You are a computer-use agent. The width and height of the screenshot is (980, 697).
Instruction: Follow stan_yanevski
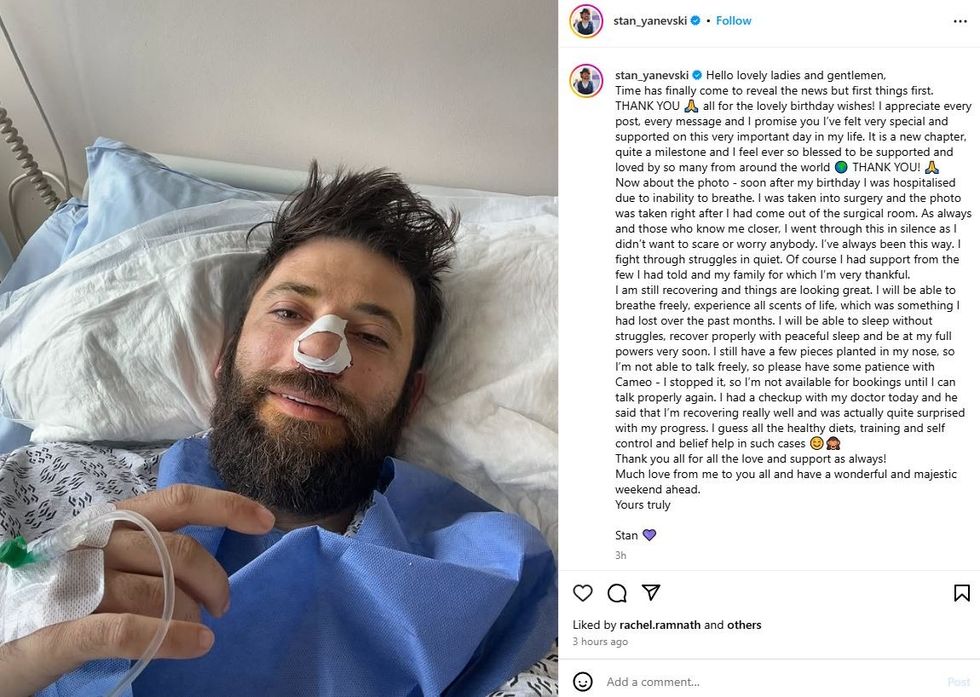coord(733,21)
